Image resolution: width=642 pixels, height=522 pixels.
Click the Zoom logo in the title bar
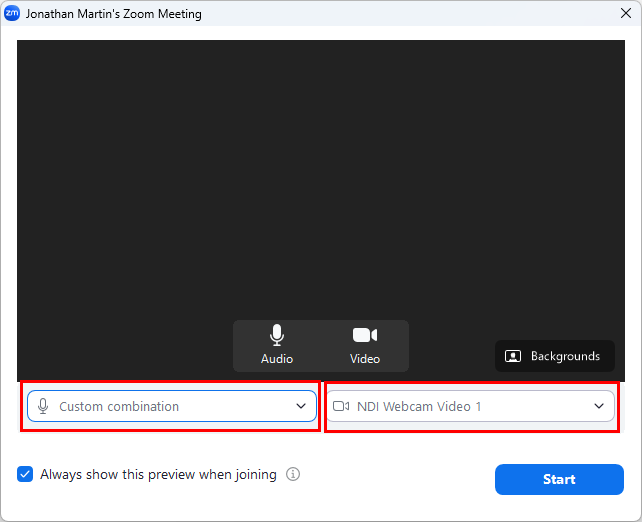pyautogui.click(x=11, y=13)
